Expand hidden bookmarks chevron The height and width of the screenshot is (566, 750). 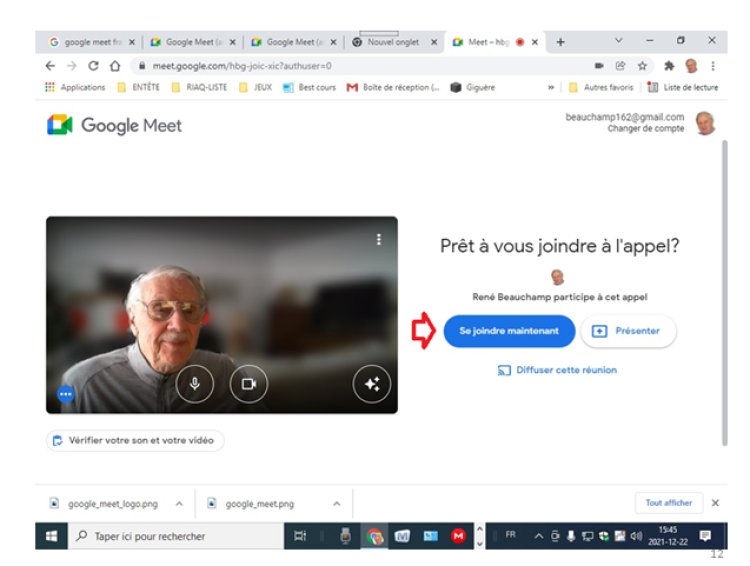click(551, 87)
